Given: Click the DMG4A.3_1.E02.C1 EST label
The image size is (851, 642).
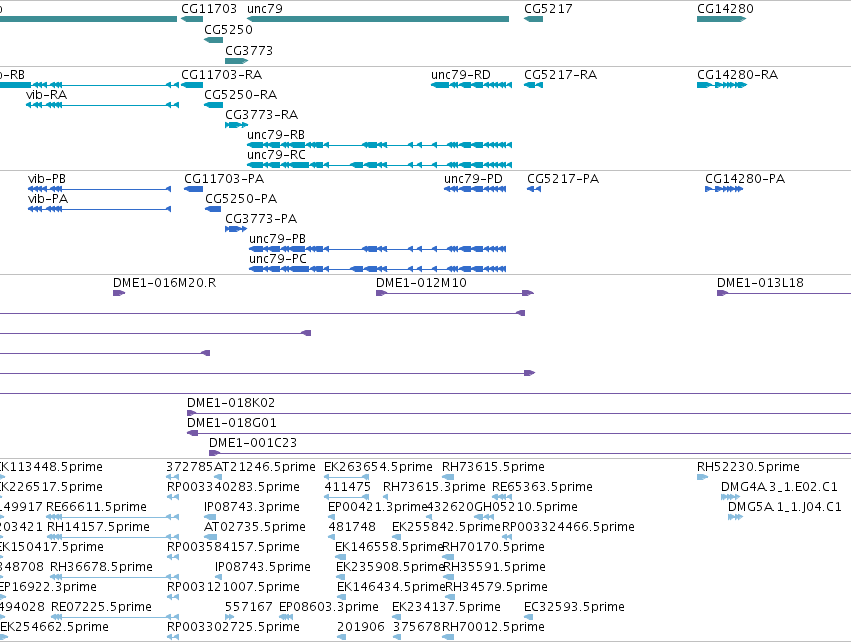Looking at the screenshot, I should [x=779, y=487].
